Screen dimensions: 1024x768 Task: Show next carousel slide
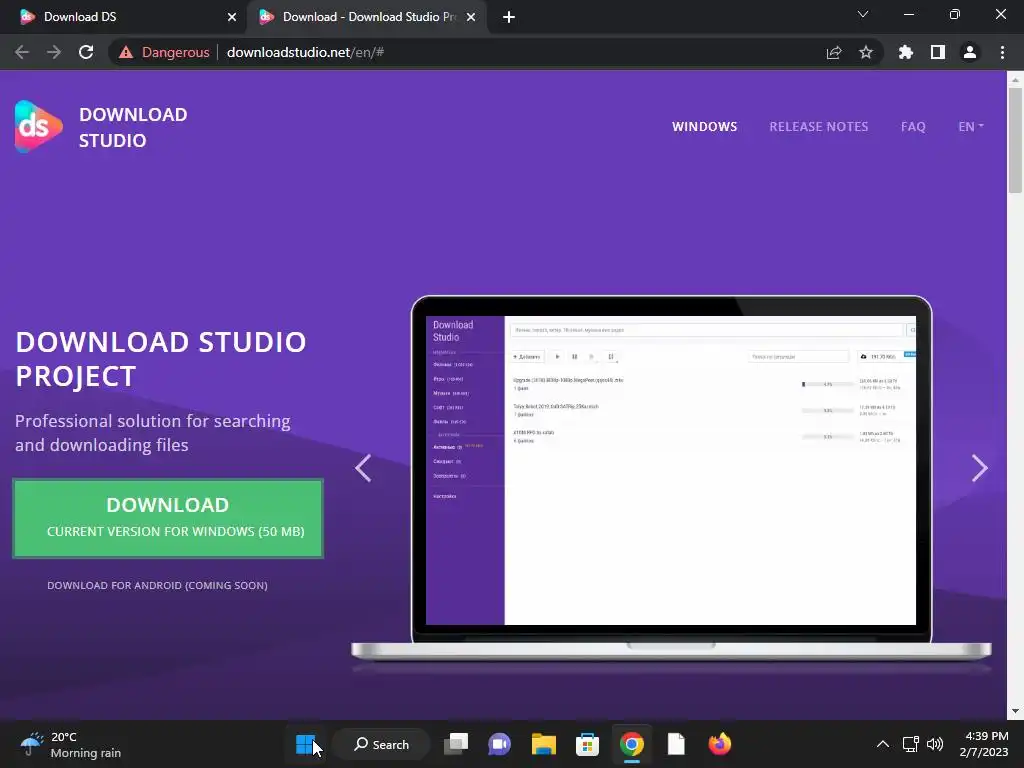point(979,468)
